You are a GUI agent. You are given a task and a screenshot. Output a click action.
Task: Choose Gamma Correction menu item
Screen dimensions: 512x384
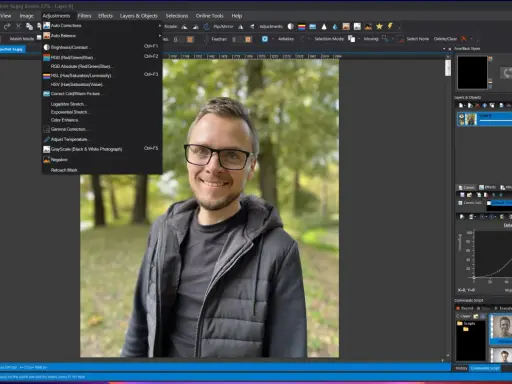pyautogui.click(x=102, y=129)
